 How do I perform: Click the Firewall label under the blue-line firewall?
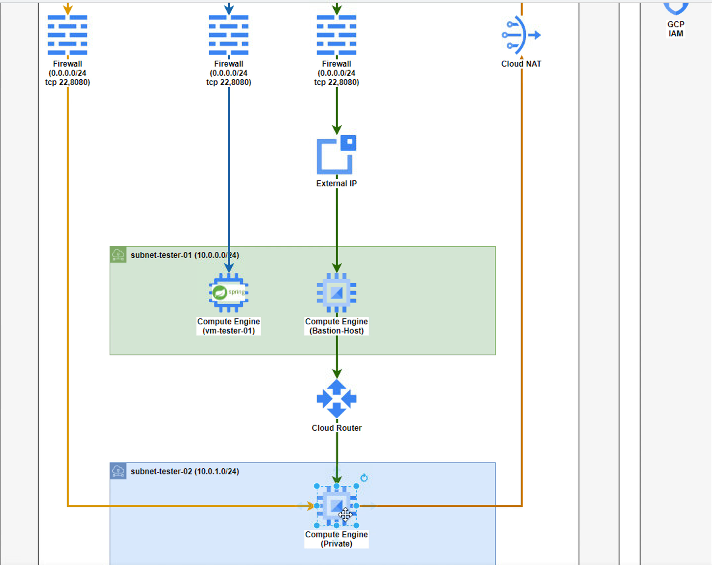coord(229,73)
